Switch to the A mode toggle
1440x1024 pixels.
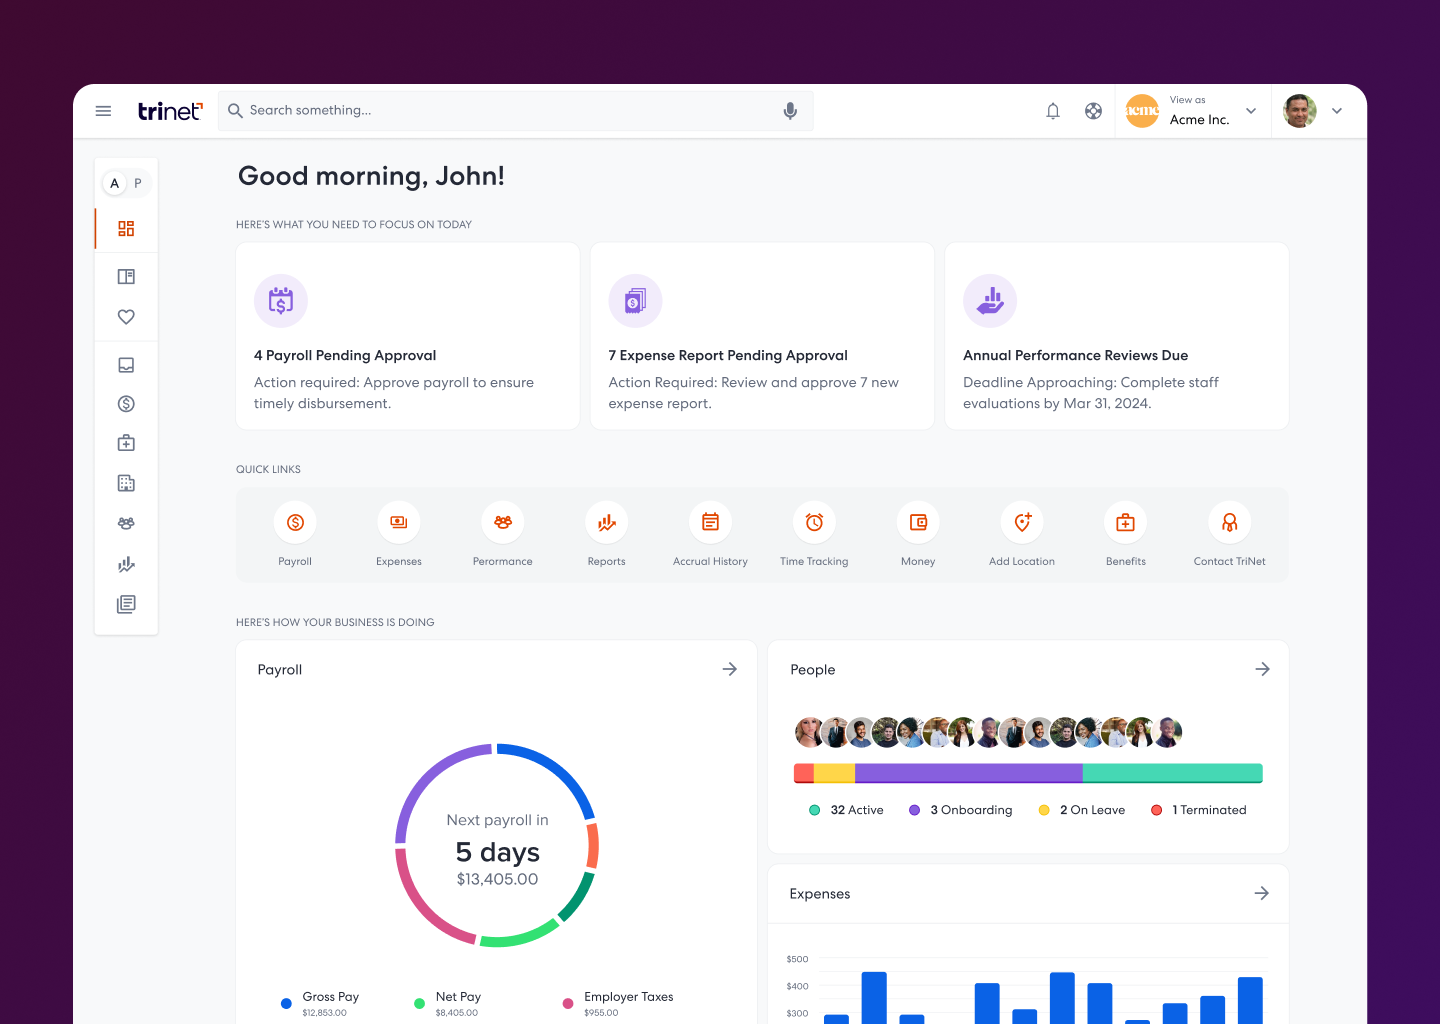[x=114, y=183]
